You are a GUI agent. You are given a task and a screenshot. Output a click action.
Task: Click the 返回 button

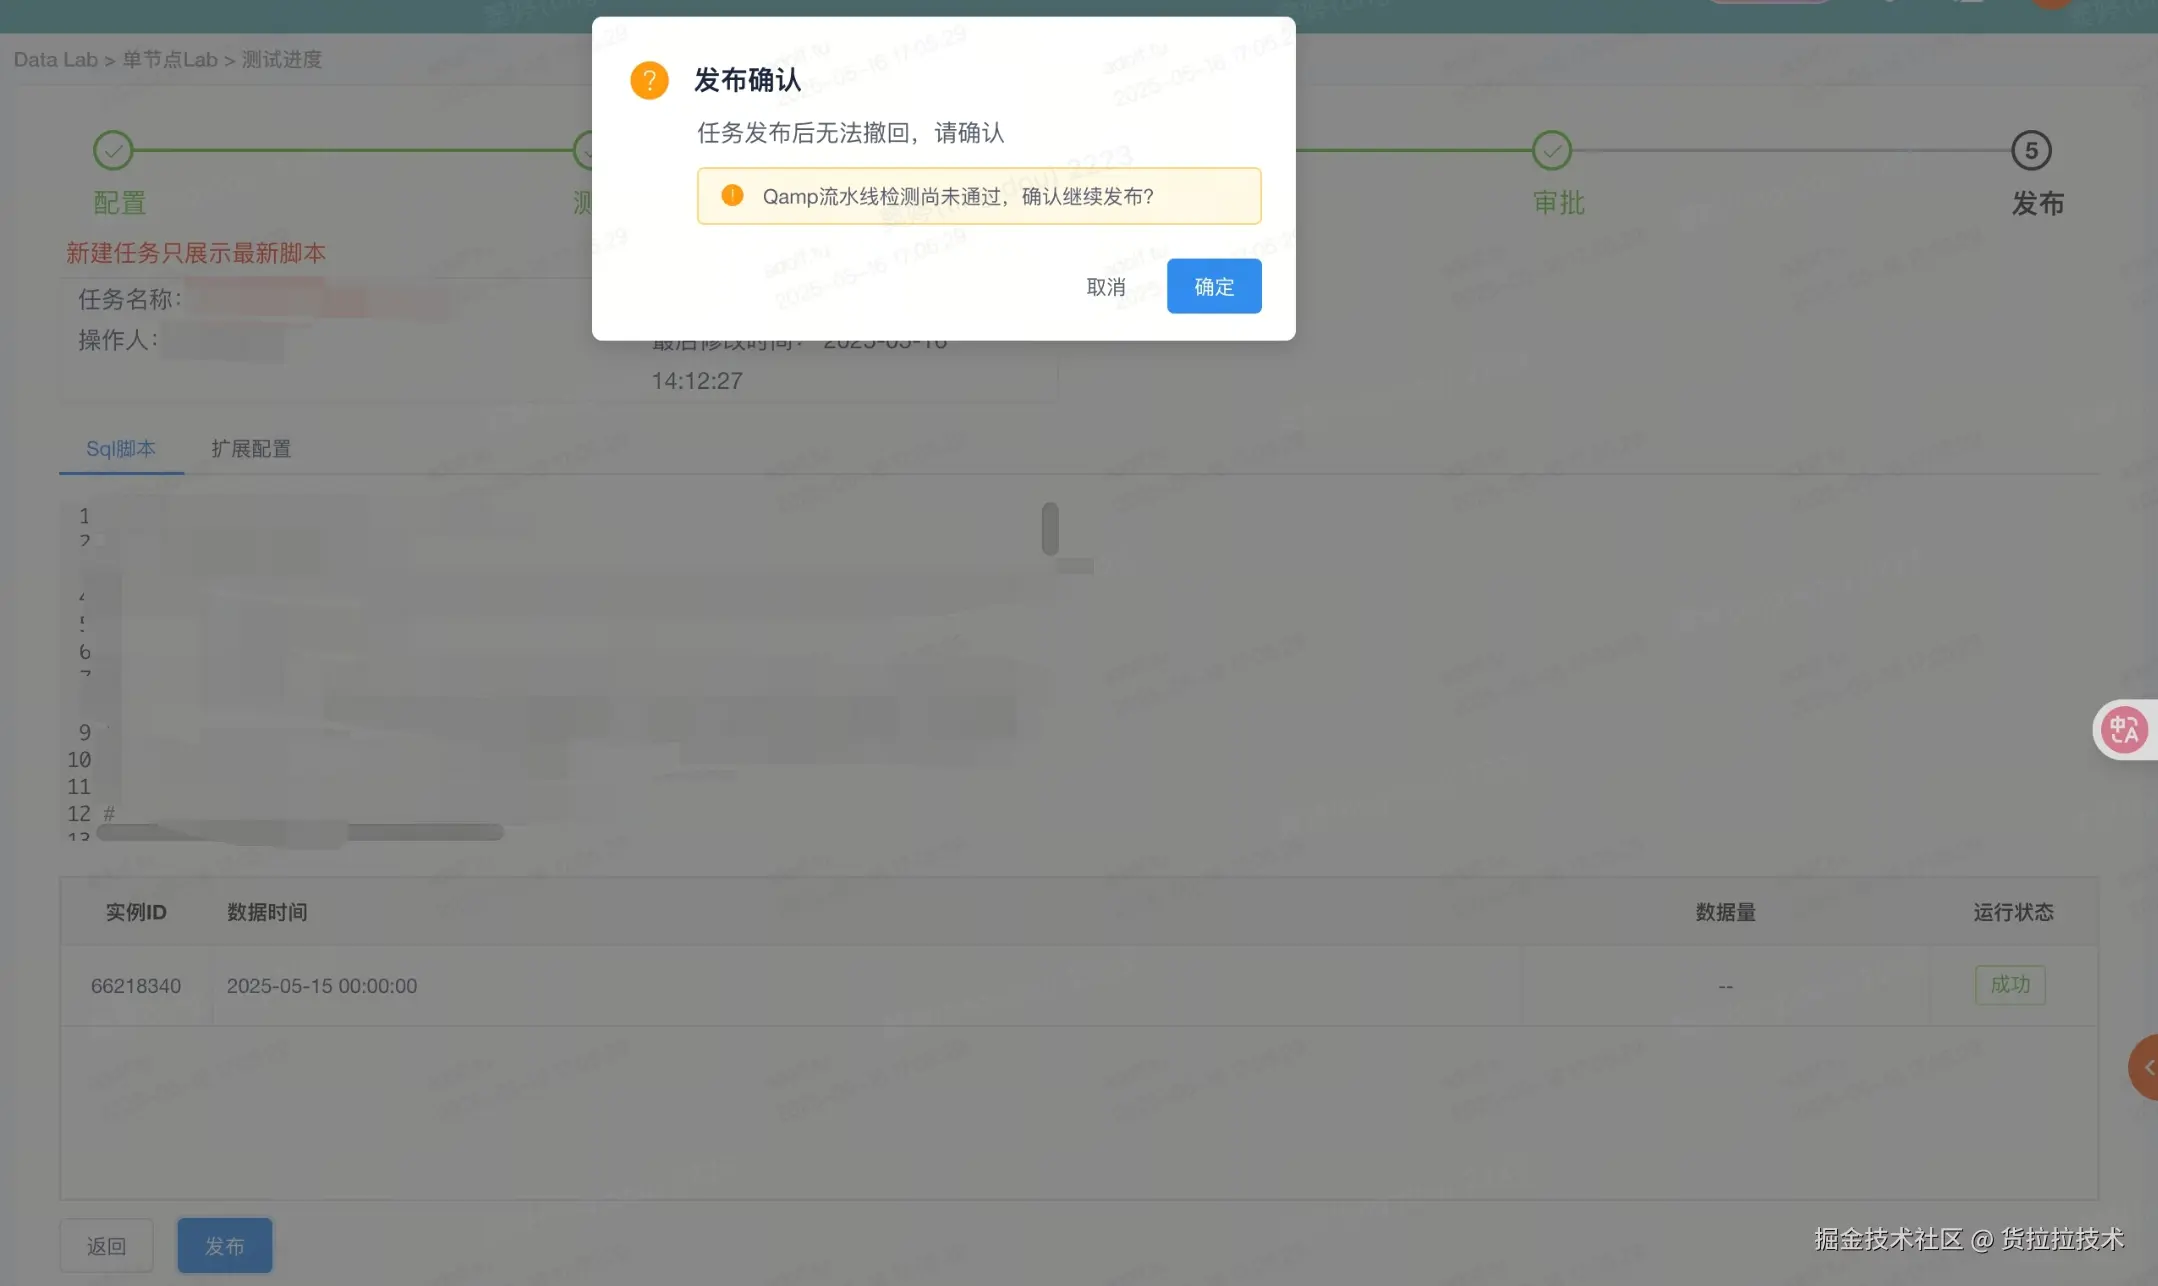tap(106, 1245)
